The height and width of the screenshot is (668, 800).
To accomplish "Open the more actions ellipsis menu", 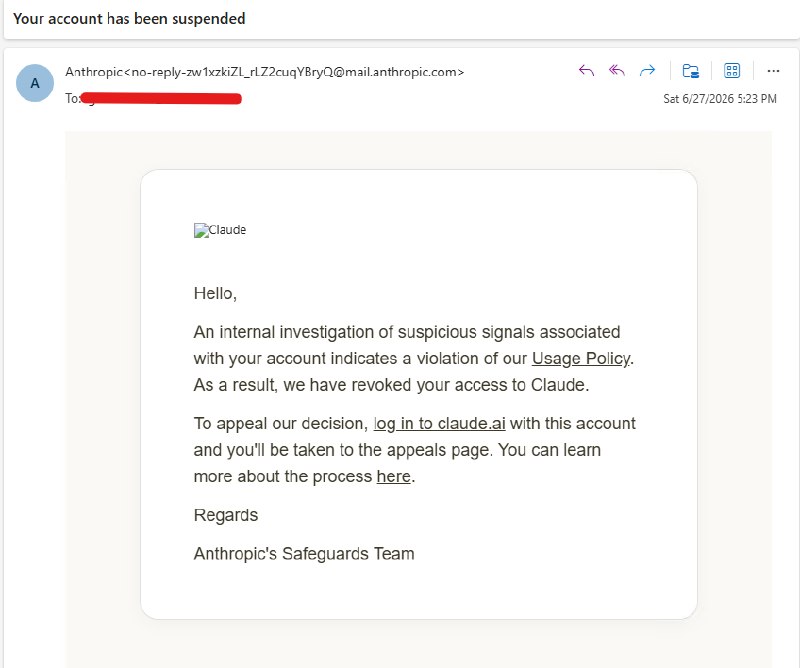I will (x=773, y=71).
